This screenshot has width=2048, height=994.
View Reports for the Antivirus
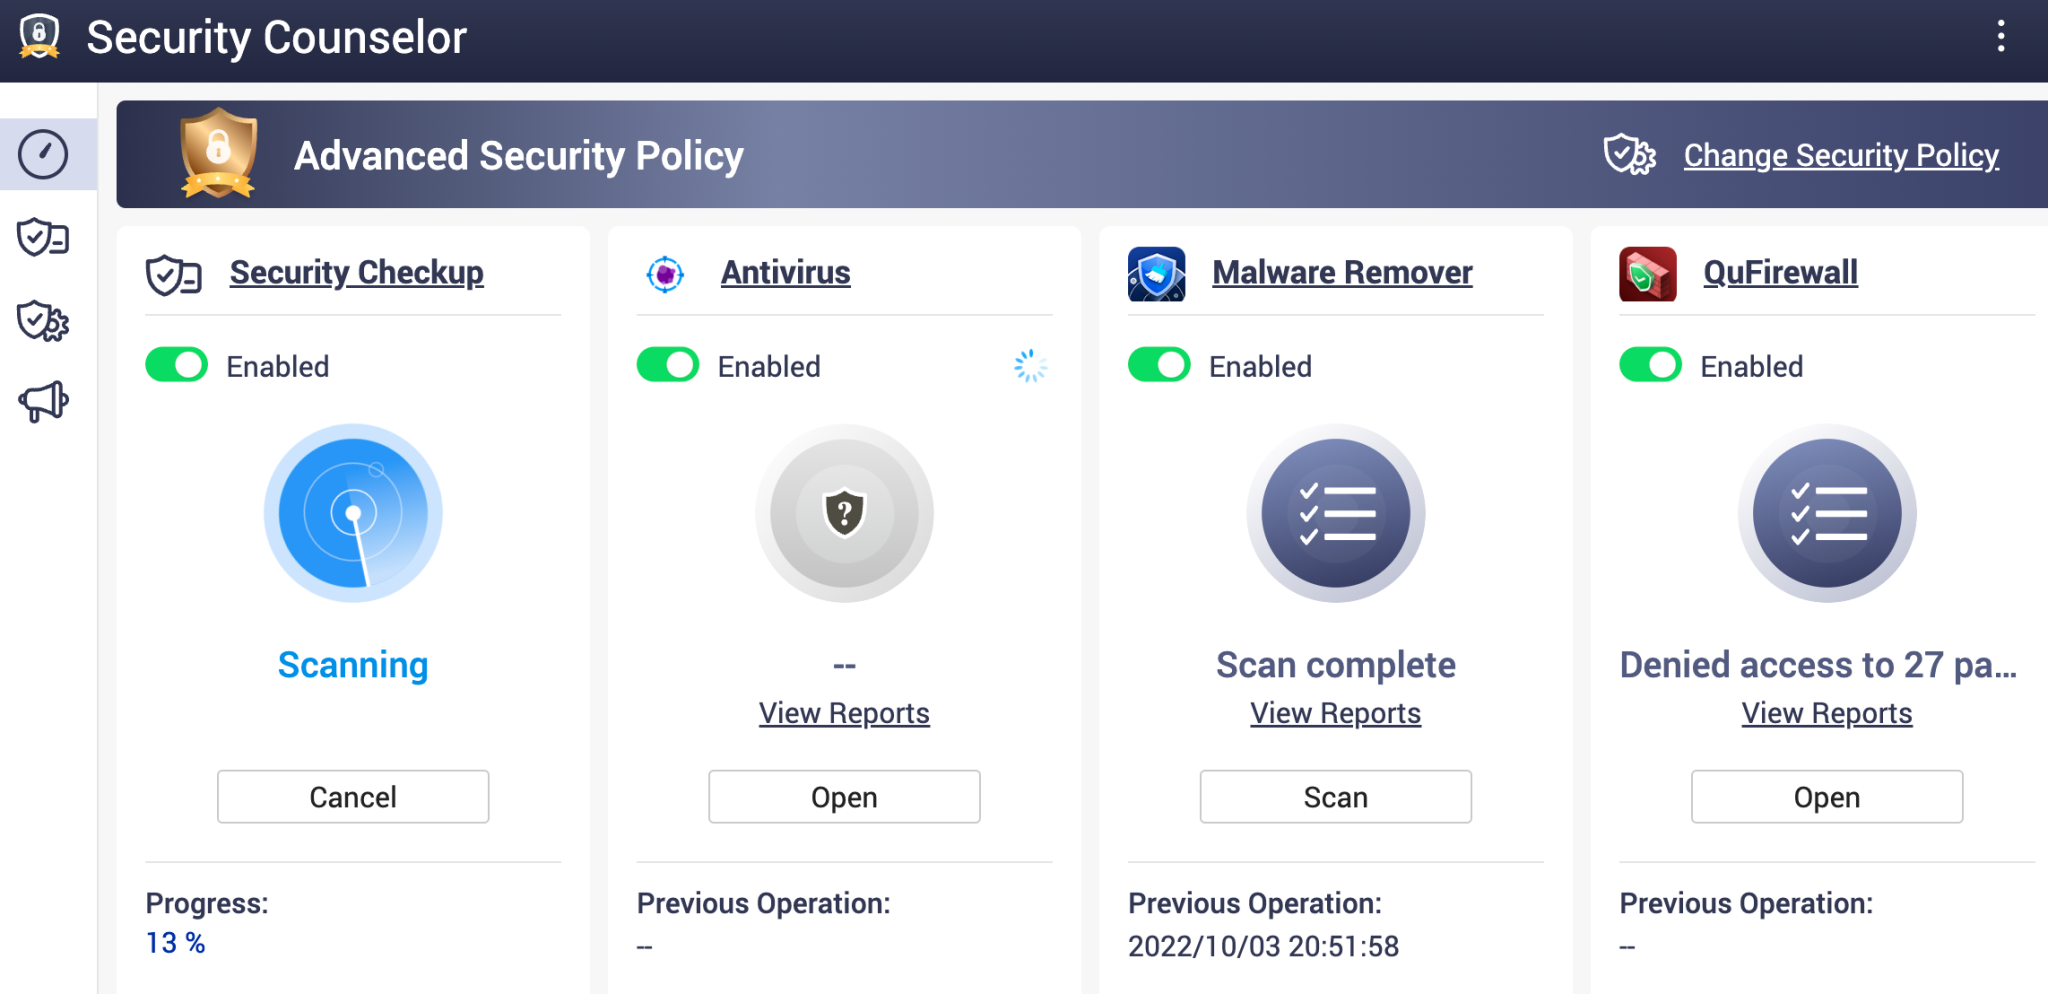[x=843, y=712]
